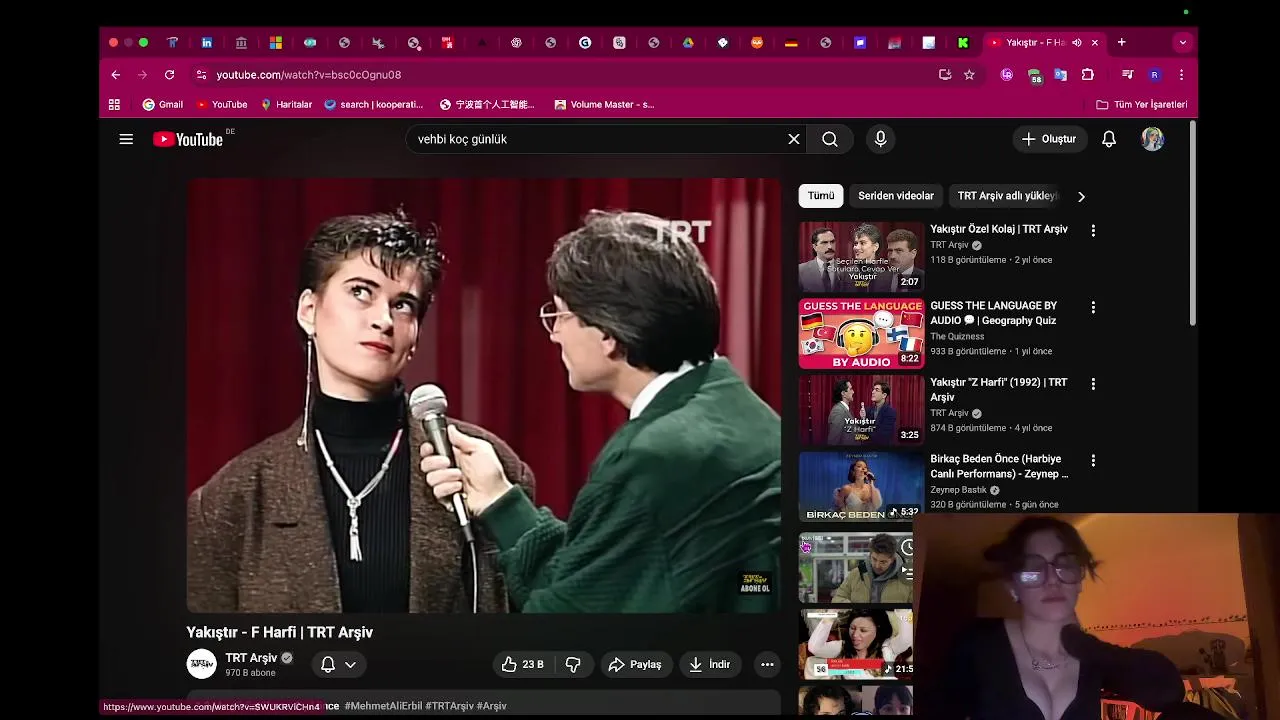Image resolution: width=1280 pixels, height=720 pixels.
Task: Switch to the Google G browser tab
Action: point(585,42)
